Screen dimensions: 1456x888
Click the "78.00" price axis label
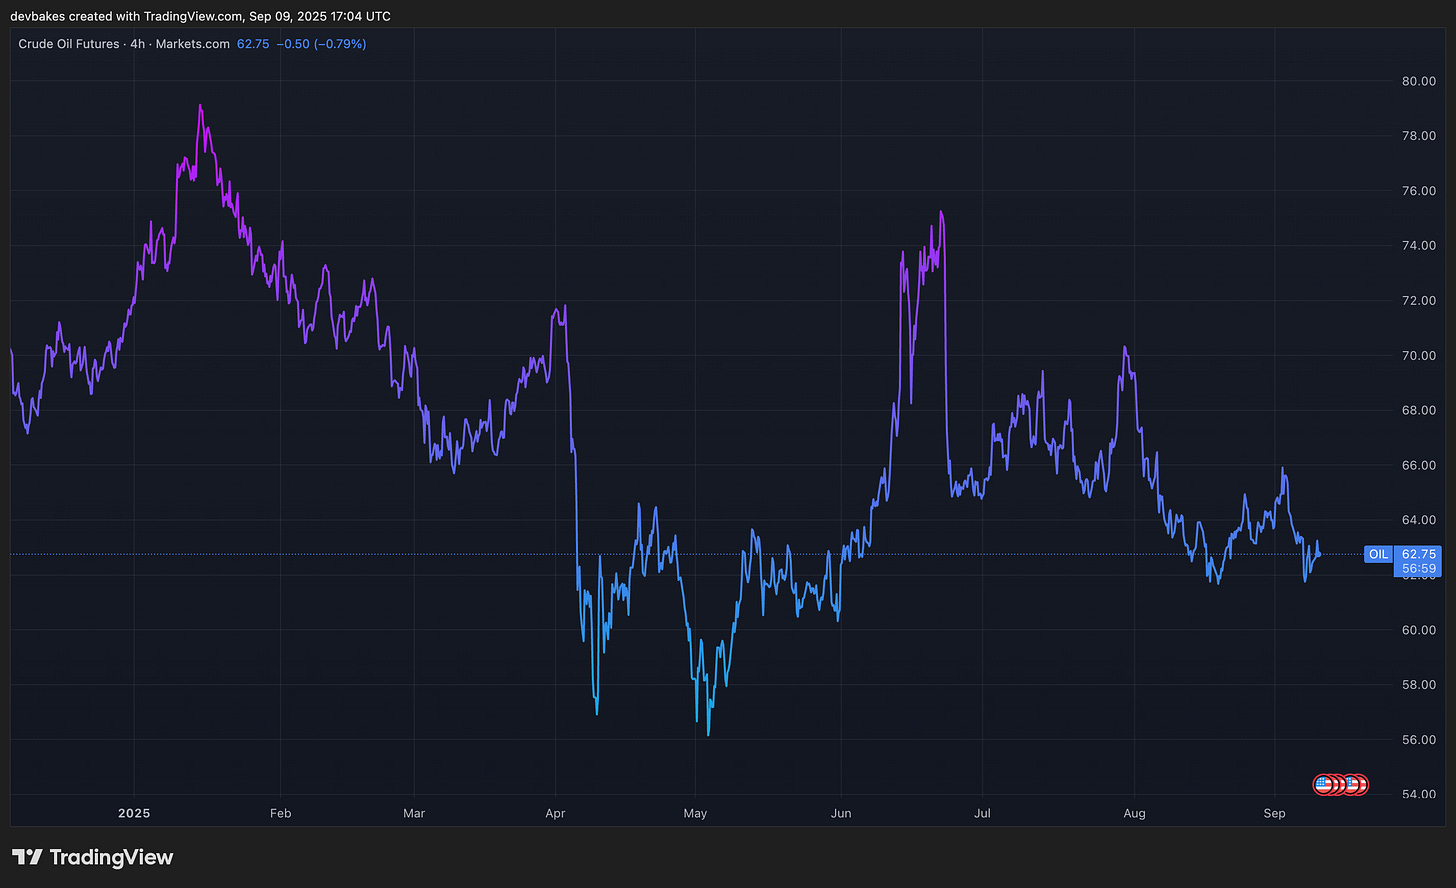point(1419,136)
